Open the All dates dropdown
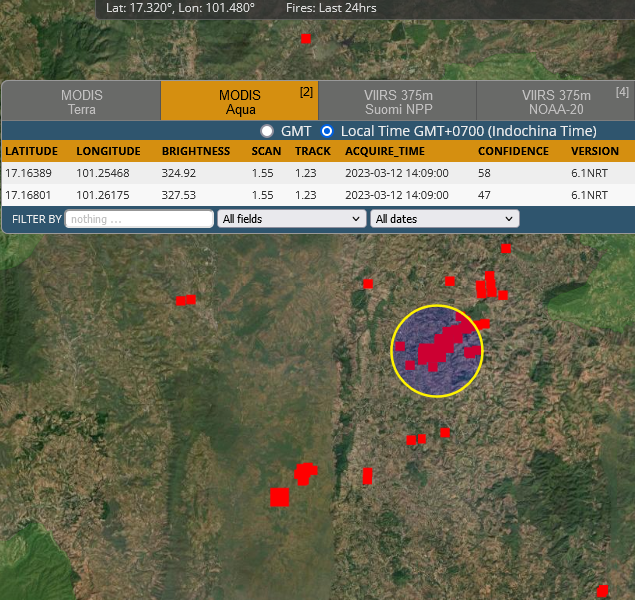The height and width of the screenshot is (600, 635). 445,219
